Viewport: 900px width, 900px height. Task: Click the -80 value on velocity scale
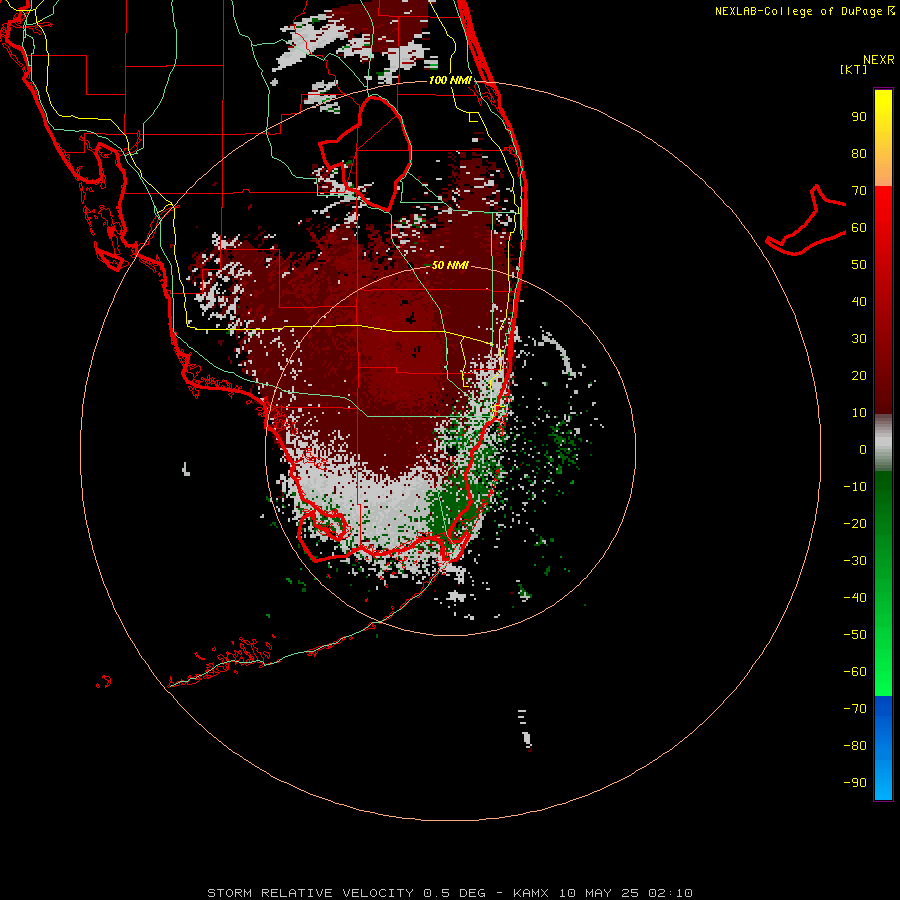coord(855,746)
